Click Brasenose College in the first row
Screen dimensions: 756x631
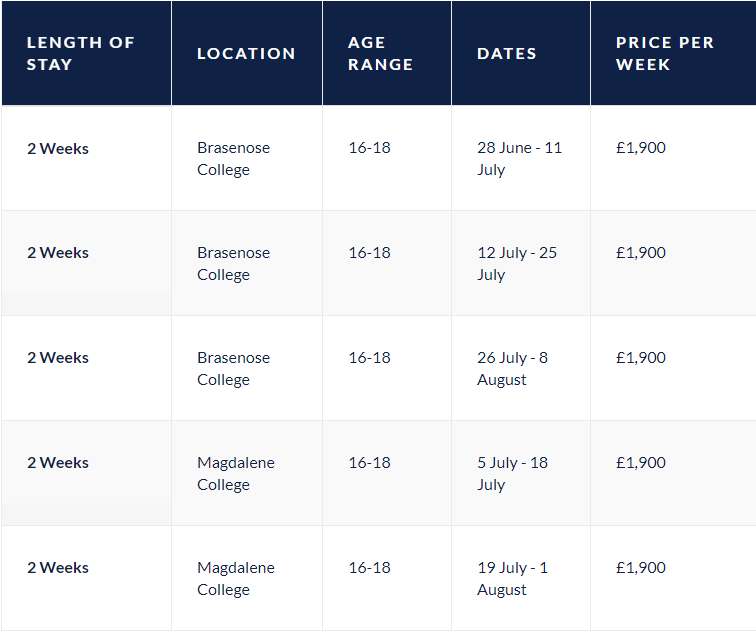pyautogui.click(x=234, y=159)
